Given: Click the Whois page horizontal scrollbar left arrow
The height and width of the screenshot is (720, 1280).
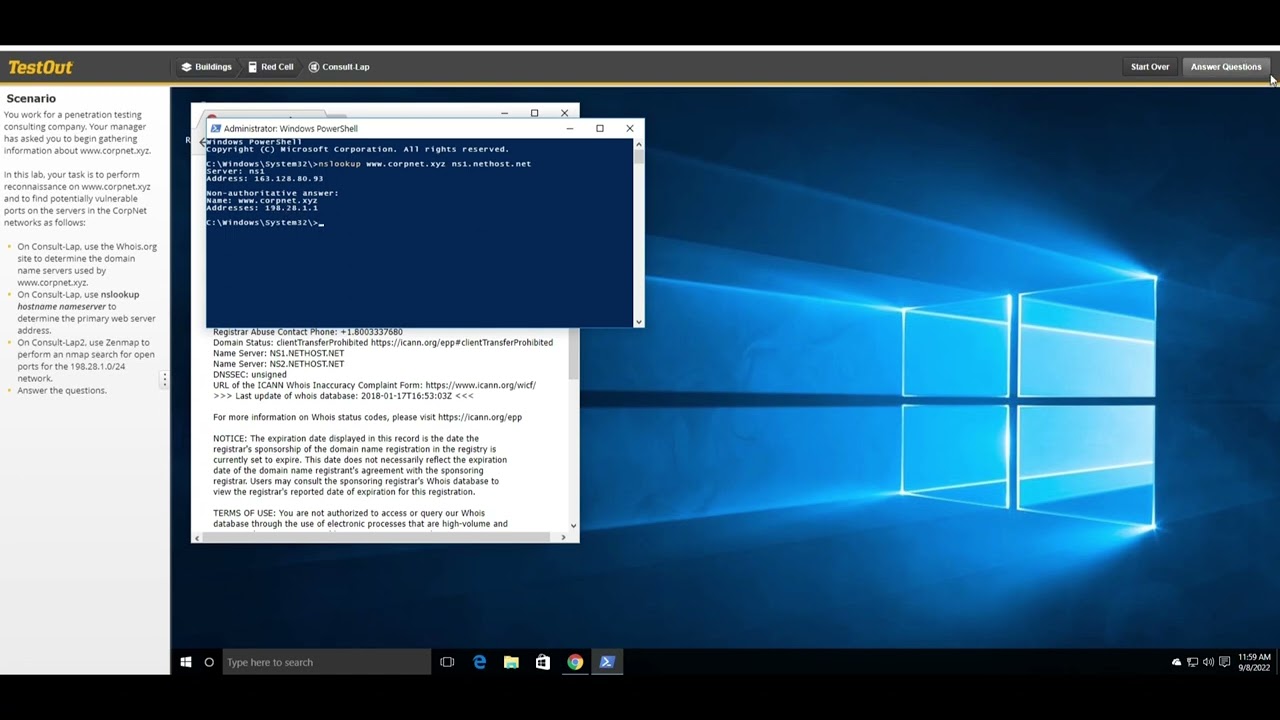Looking at the screenshot, I should click(197, 537).
